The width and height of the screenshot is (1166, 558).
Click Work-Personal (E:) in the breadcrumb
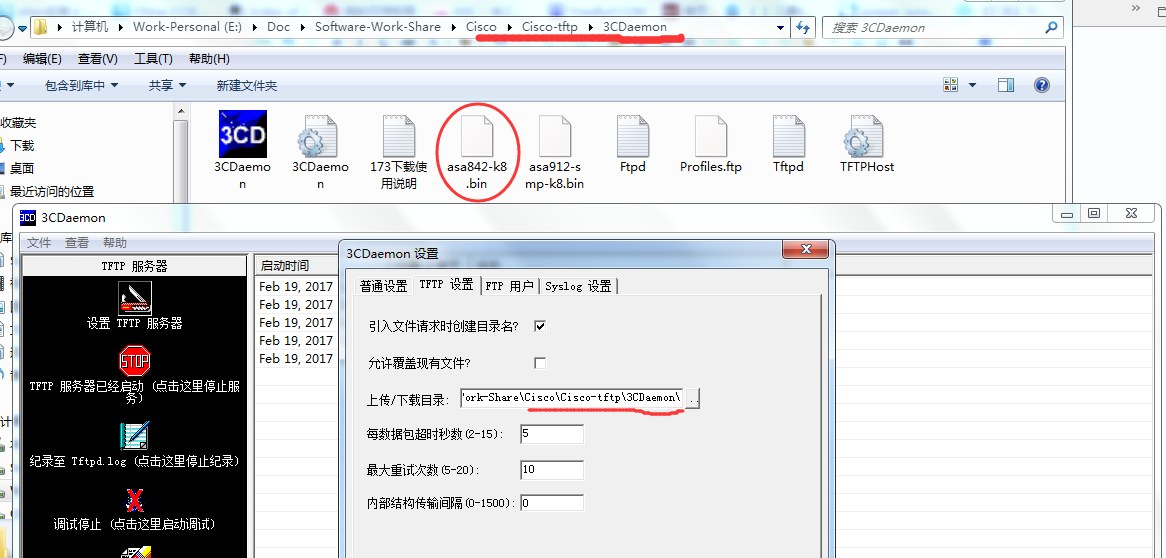click(187, 28)
